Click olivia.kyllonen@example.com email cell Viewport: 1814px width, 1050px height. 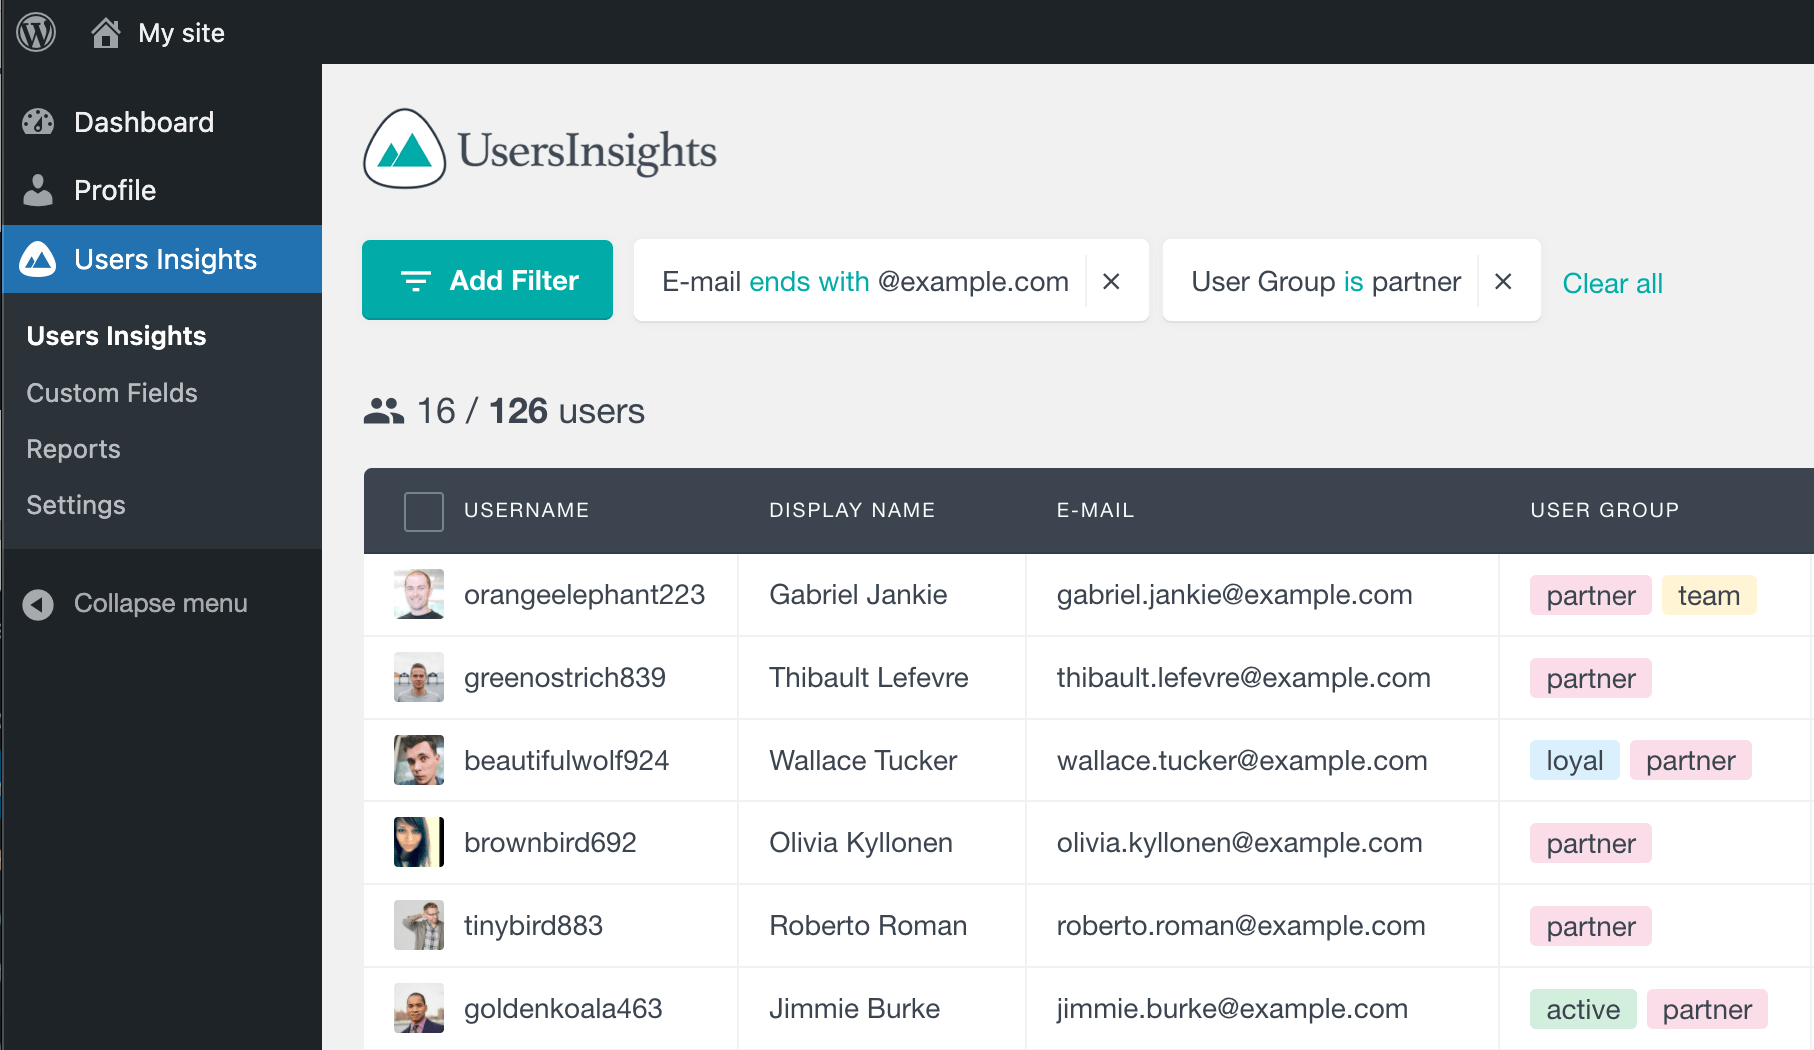click(x=1239, y=843)
